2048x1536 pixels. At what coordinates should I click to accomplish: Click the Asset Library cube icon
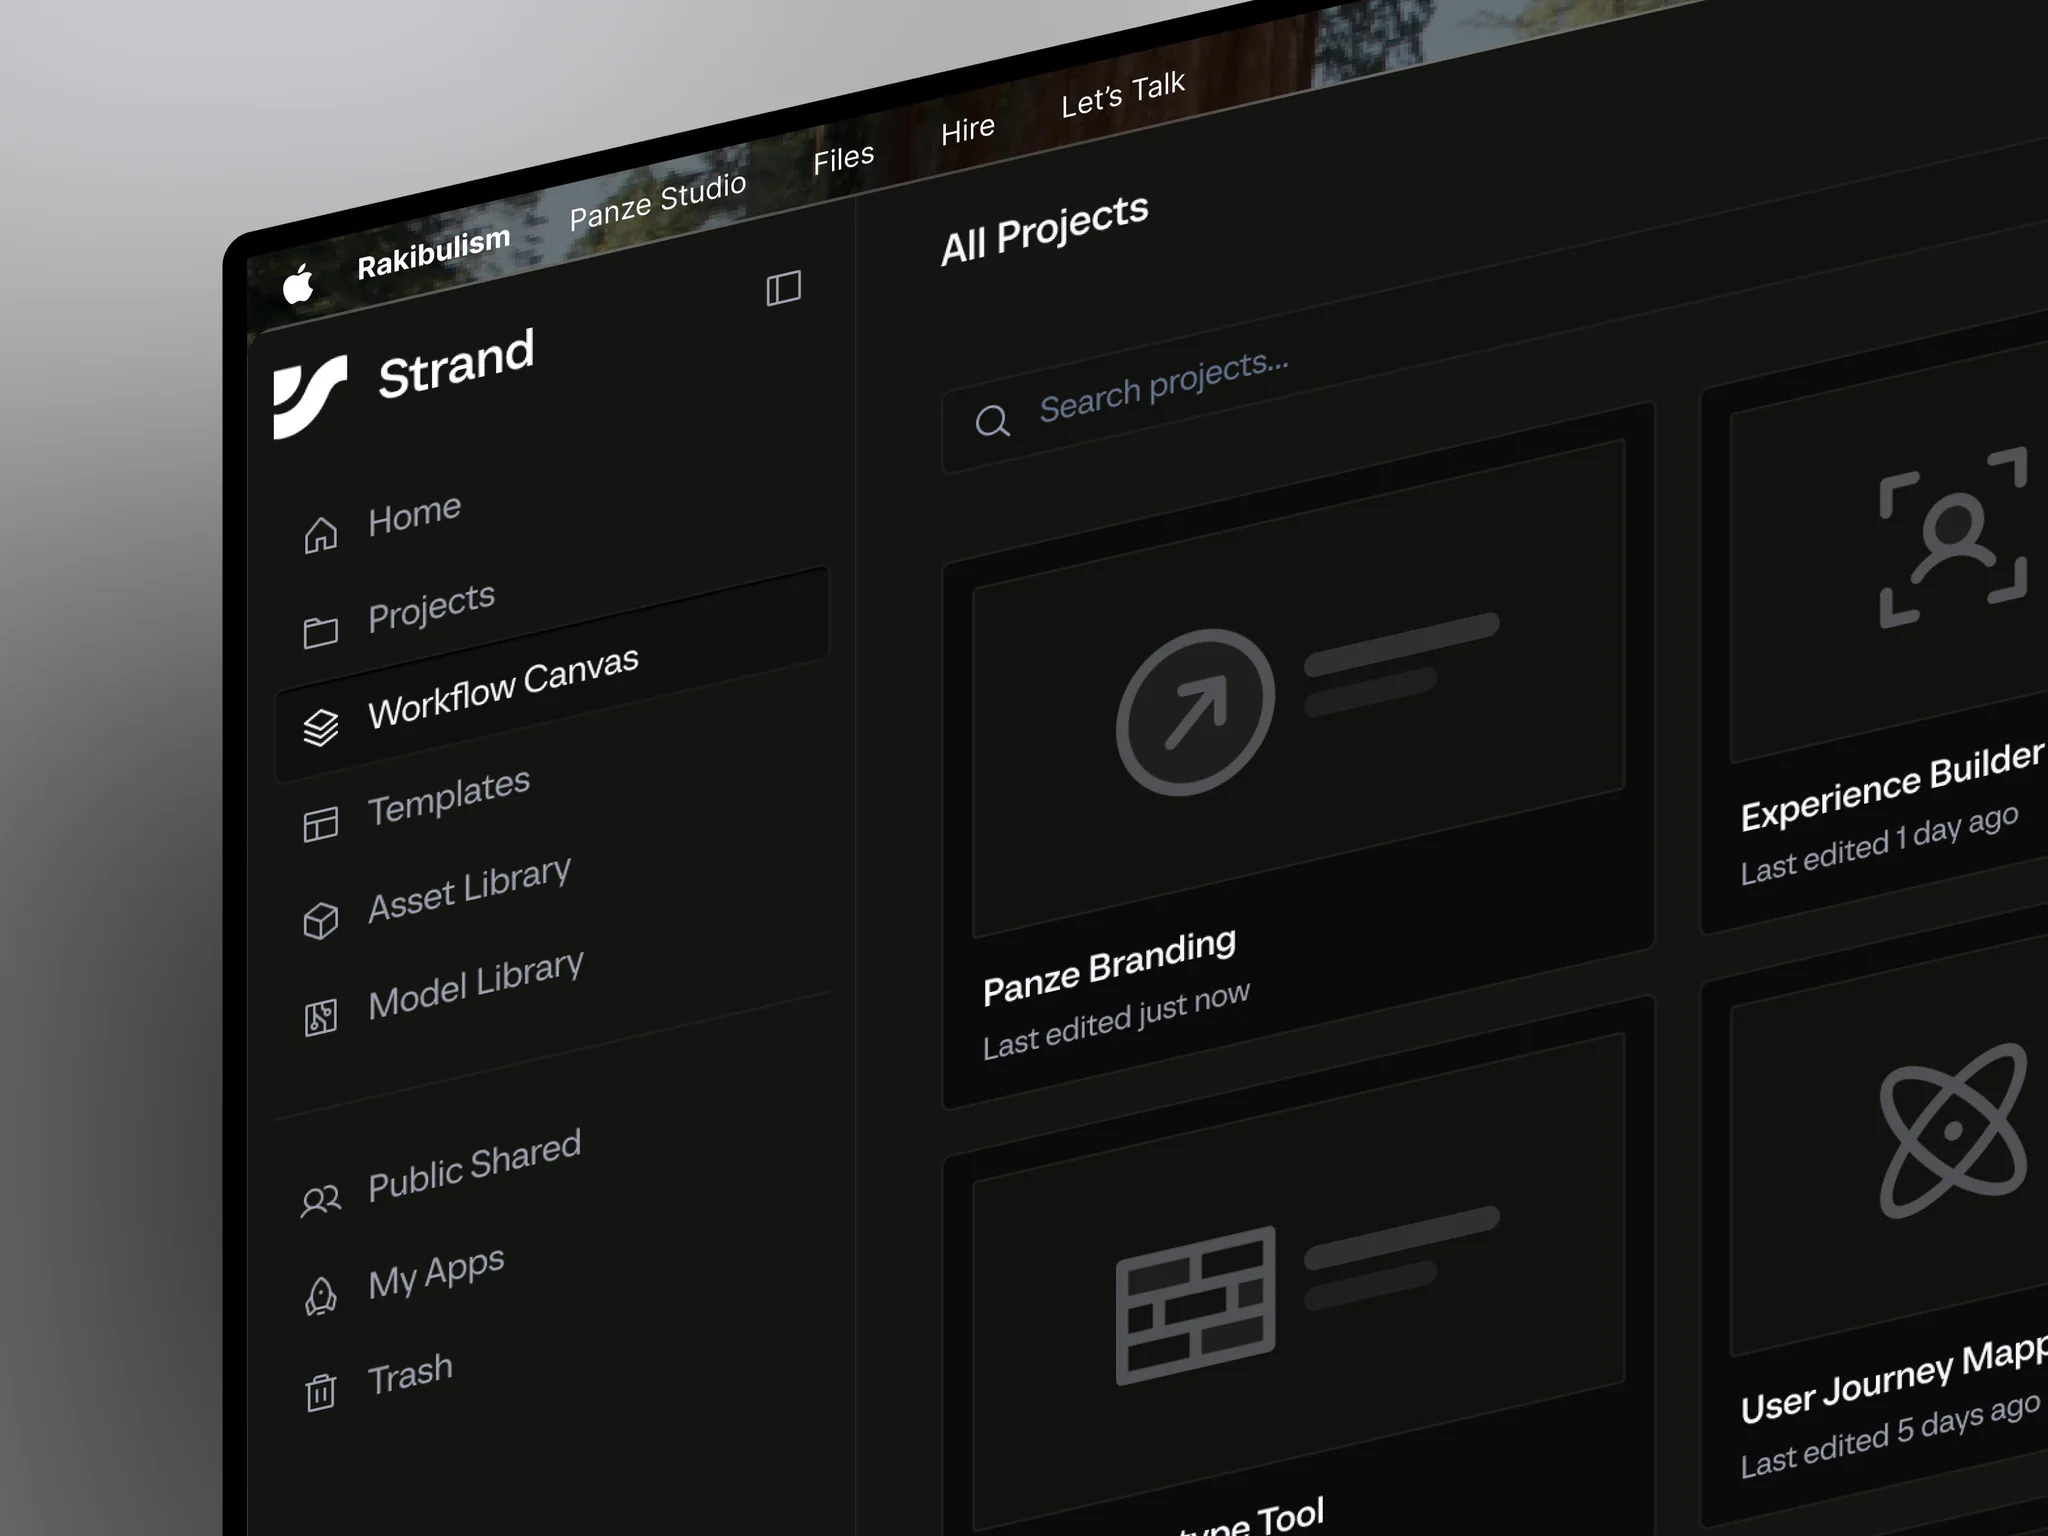tap(320, 920)
